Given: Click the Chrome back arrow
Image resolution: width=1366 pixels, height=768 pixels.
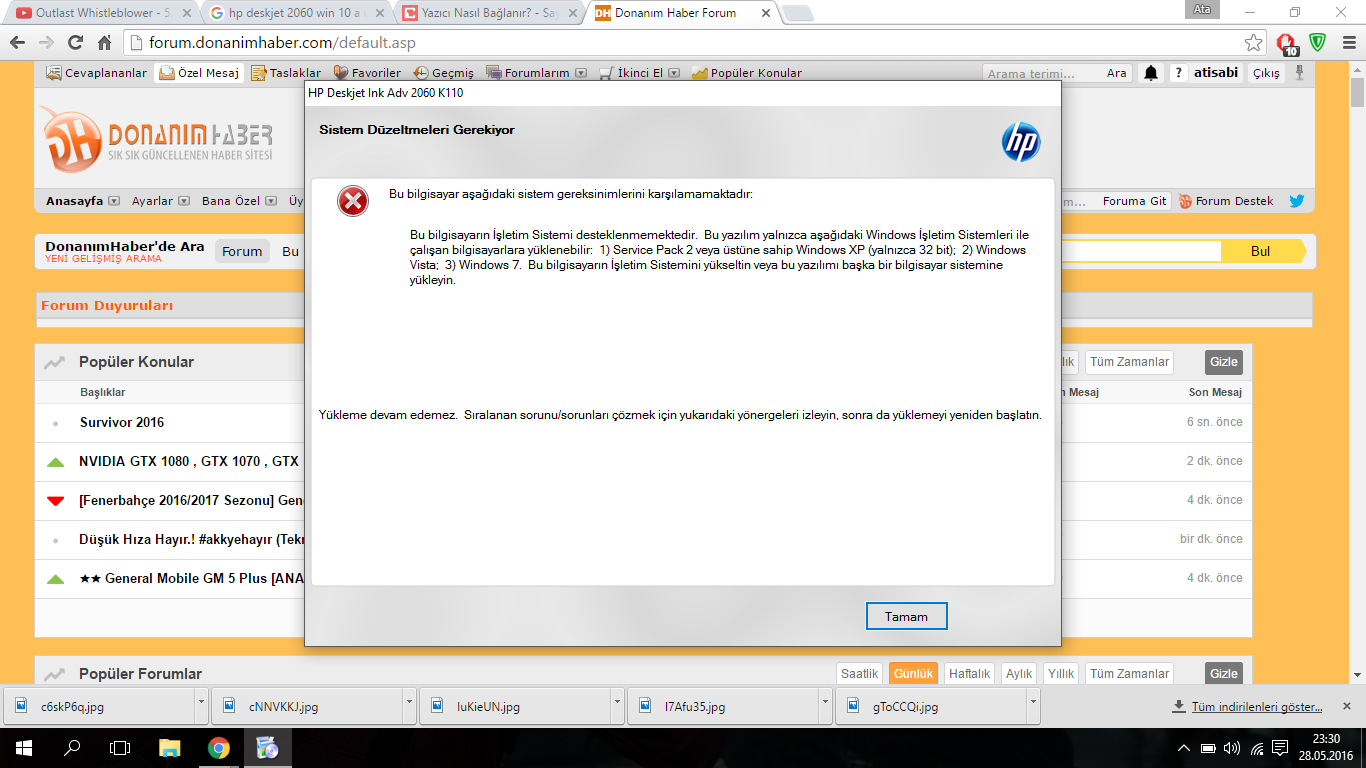Looking at the screenshot, I should click(x=17, y=43).
